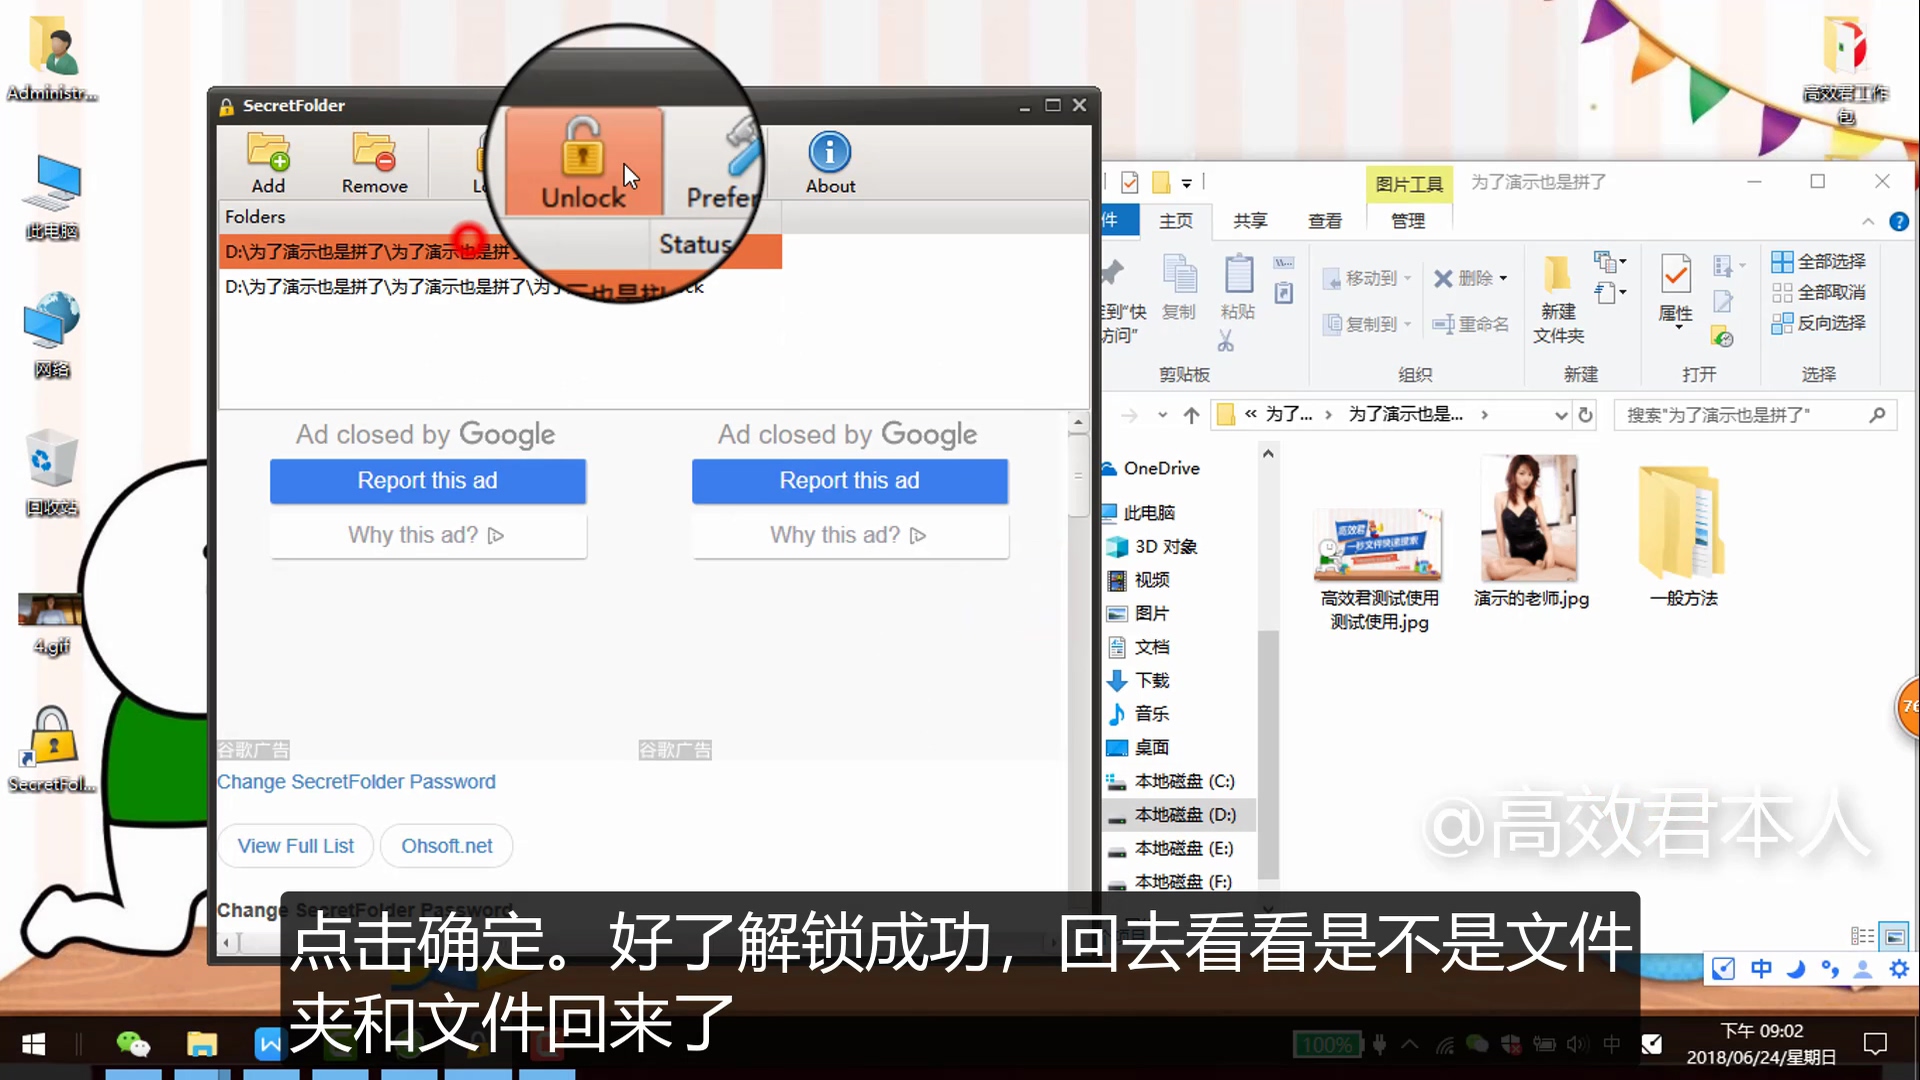Click the Unlock icon in SecretFolder
Image resolution: width=1920 pixels, height=1080 pixels.
point(583,162)
